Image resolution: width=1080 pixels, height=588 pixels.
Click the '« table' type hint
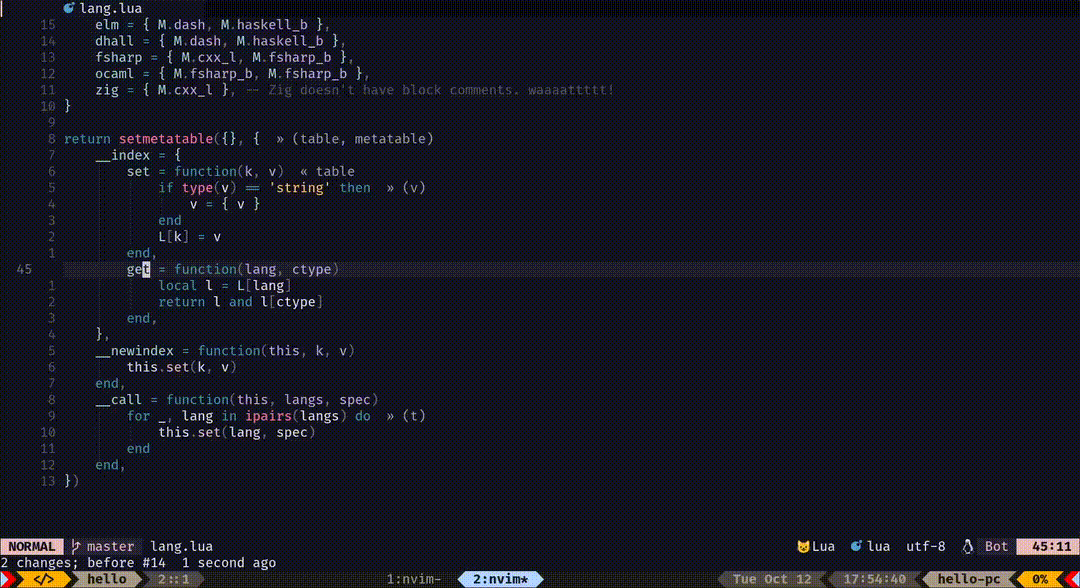tap(327, 171)
